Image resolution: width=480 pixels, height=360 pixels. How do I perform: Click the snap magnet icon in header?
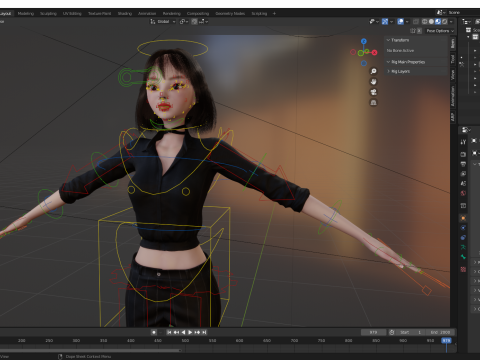pos(194,21)
